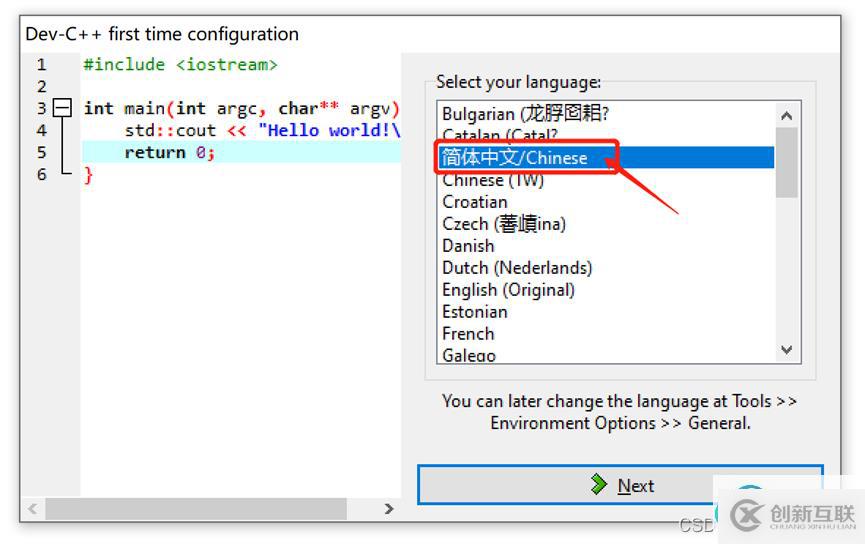865x544 pixels.
Task: Click the return 0; code line
Action: click(x=169, y=152)
